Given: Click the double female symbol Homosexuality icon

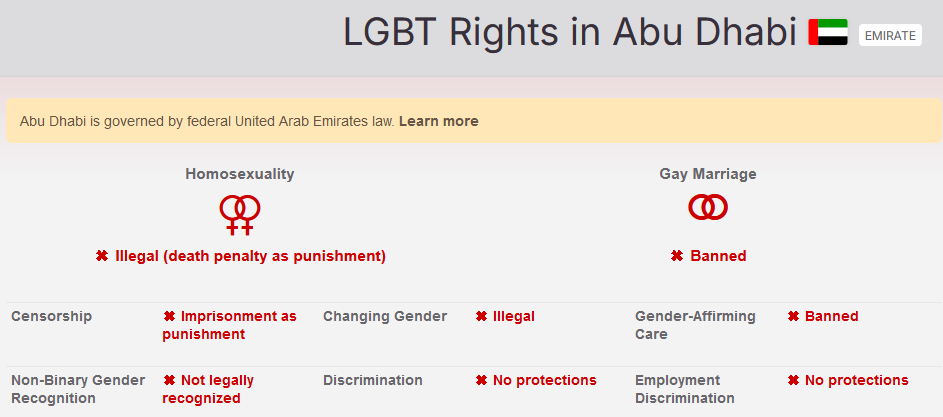Looking at the screenshot, I should click(240, 215).
